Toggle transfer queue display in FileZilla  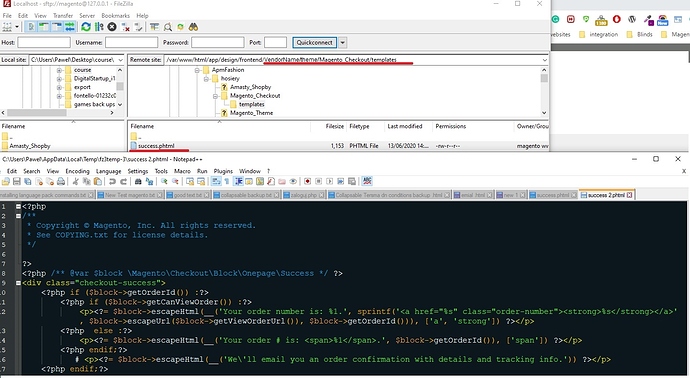click(70, 27)
